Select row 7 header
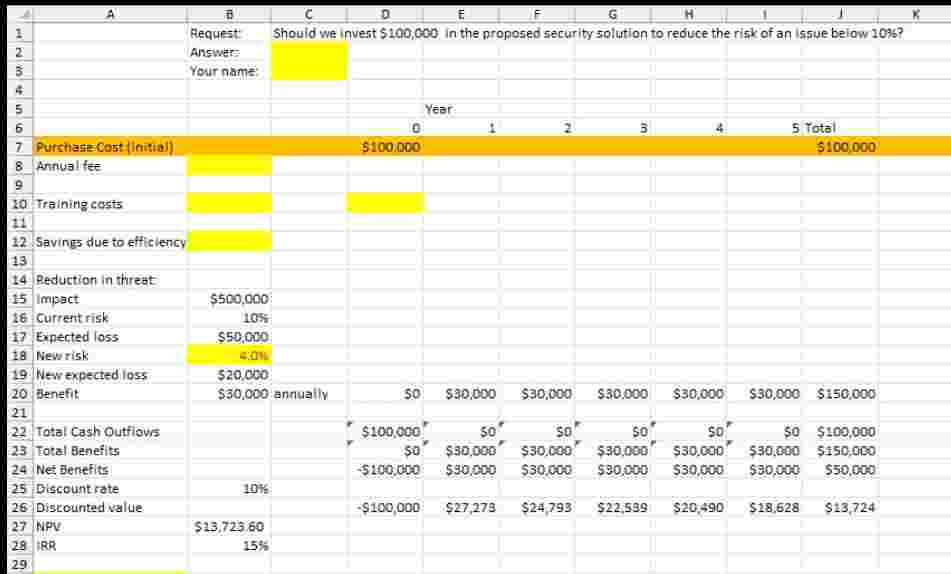Image resolution: width=951 pixels, height=574 pixels. coord(19,147)
